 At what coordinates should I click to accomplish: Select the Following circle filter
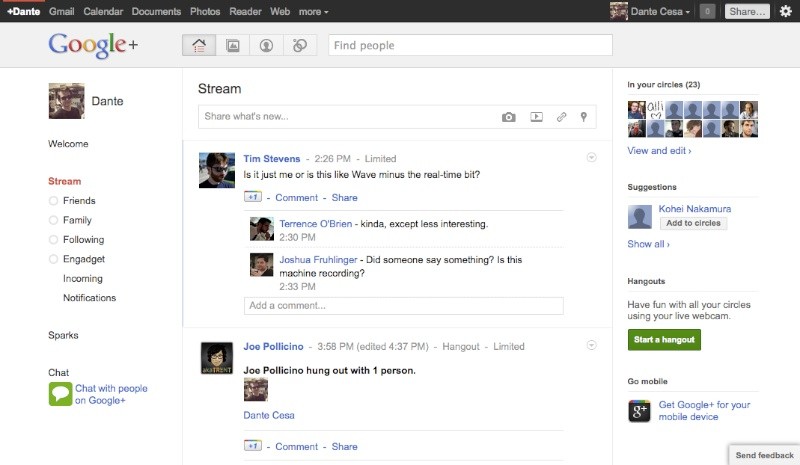tap(77, 239)
